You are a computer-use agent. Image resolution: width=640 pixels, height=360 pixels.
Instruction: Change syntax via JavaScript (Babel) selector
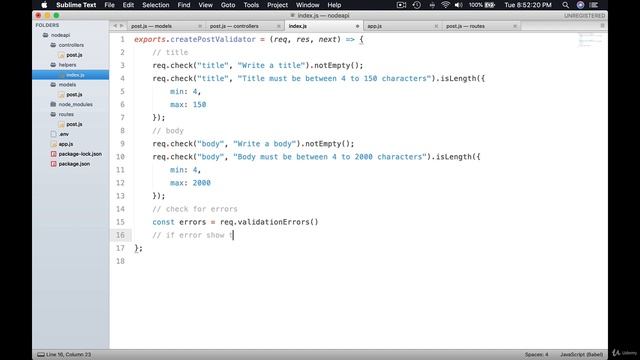[581, 354]
